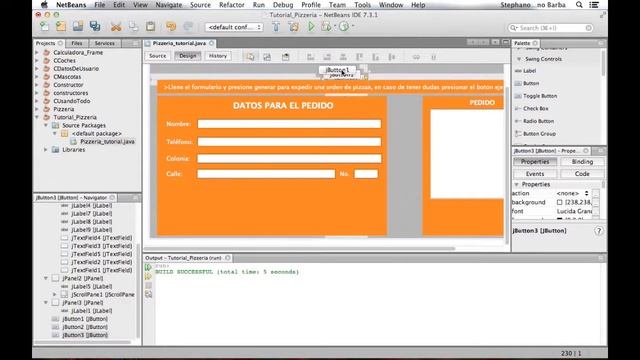640x360 pixels.
Task: Activate Selection Mode in the designer toolbar
Action: coord(250,57)
